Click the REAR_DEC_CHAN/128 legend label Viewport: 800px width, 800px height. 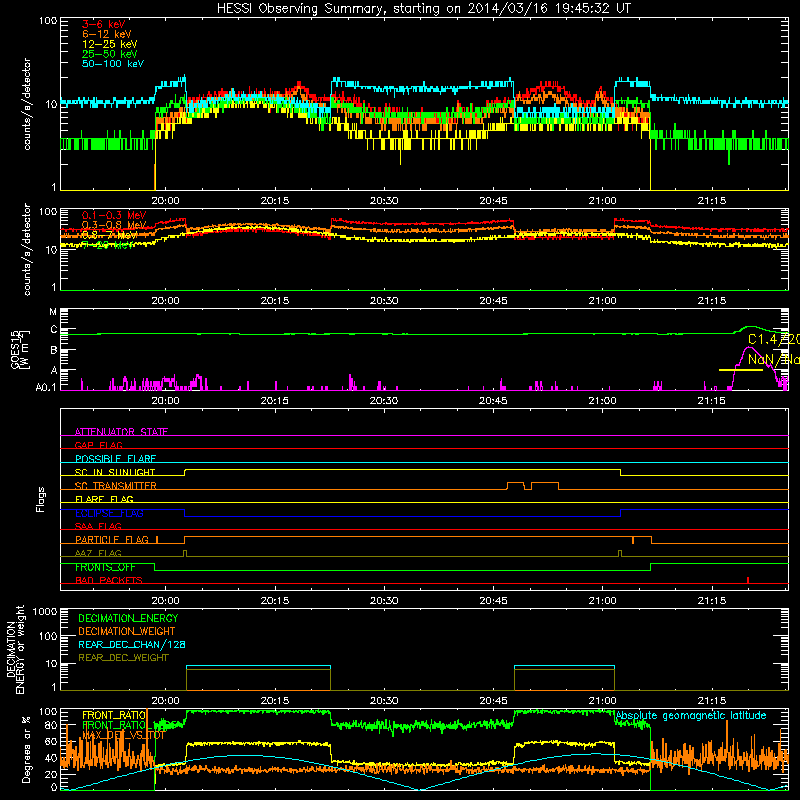[x=132, y=644]
